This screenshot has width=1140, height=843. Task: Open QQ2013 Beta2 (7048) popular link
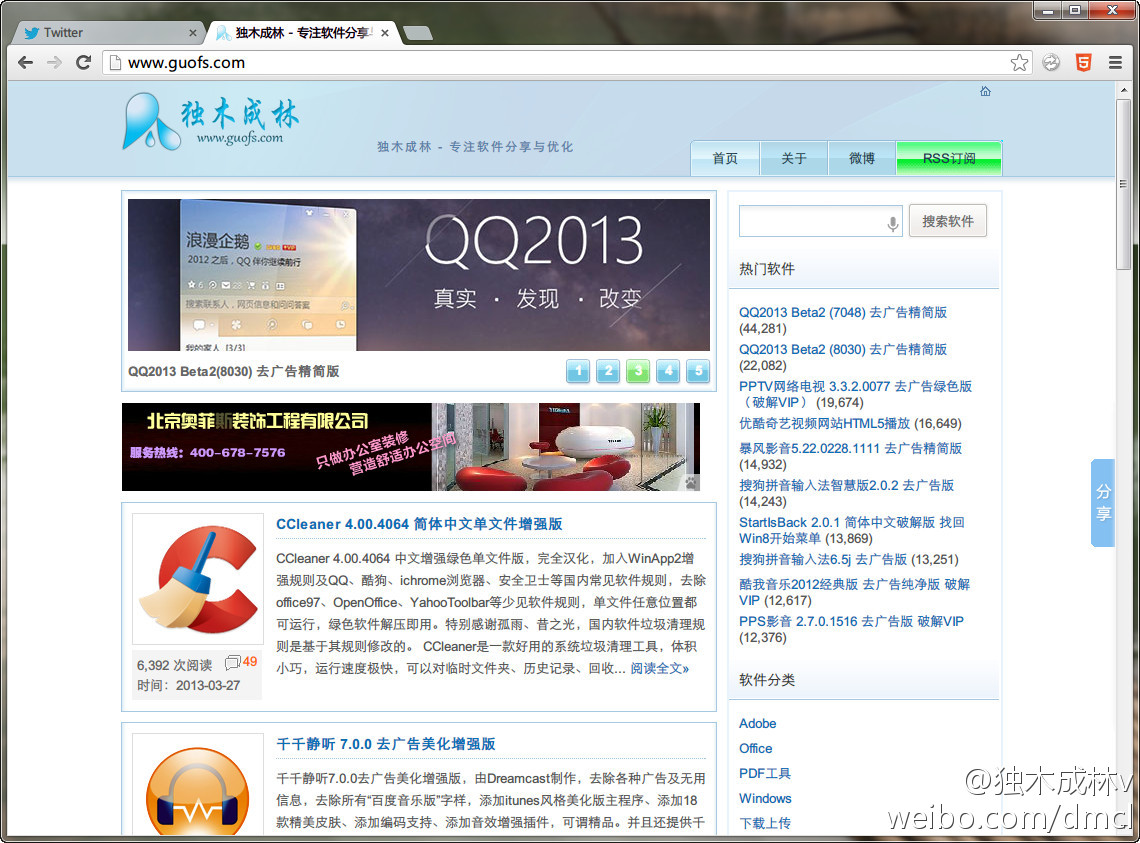click(x=843, y=312)
